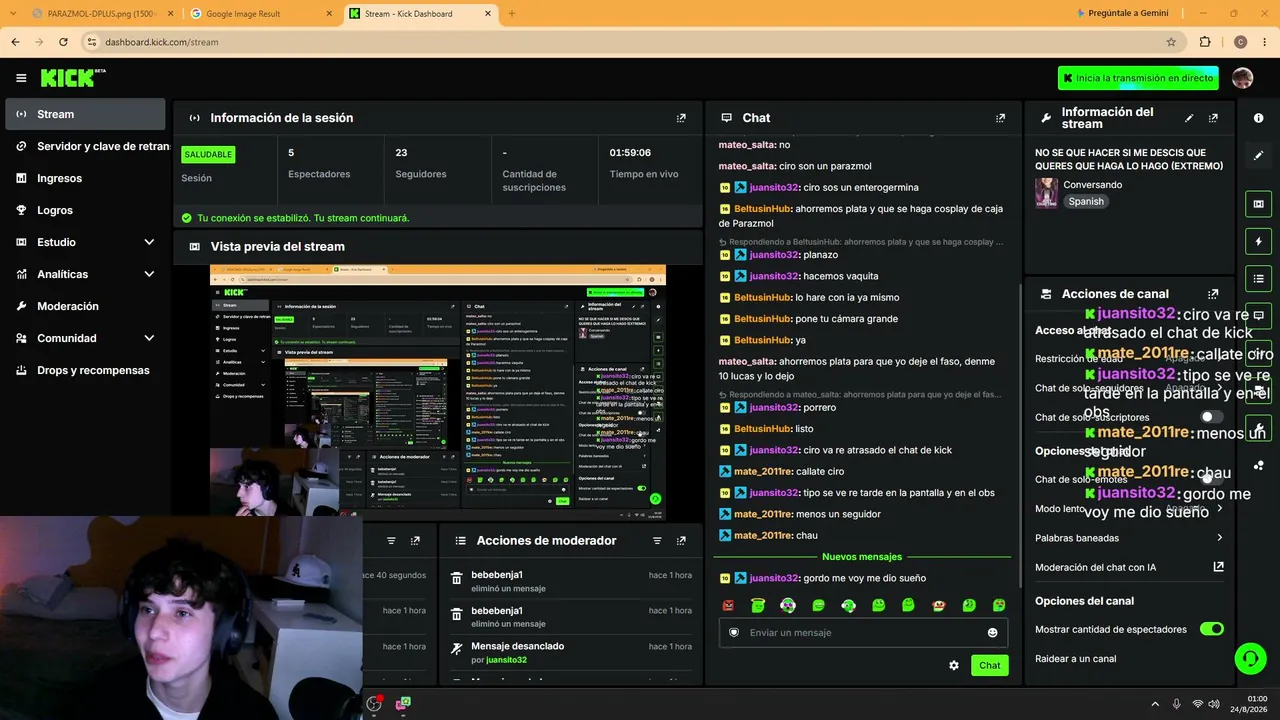Image resolution: width=1280 pixels, height=720 pixels.
Task: Send message with the green Chat button
Action: pyautogui.click(x=989, y=665)
